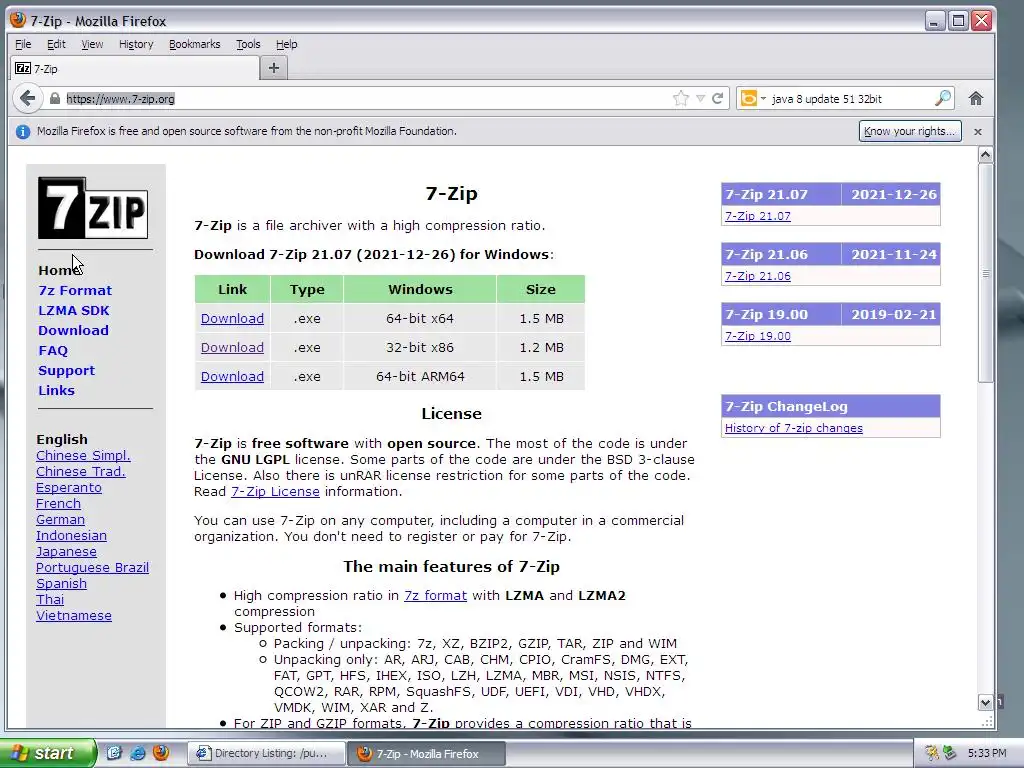Launch Firefox from quick launch icon
Image resolution: width=1024 pixels, height=768 pixels.
(161, 753)
